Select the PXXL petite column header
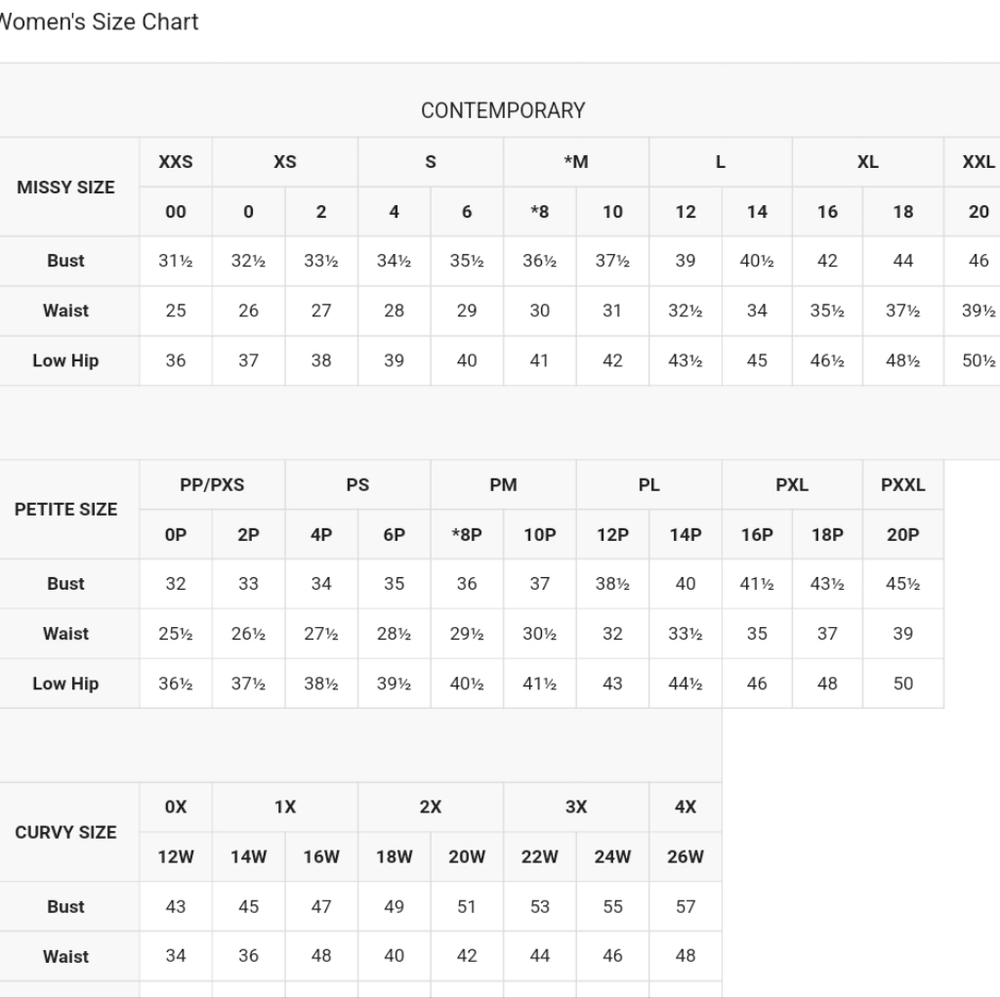The height and width of the screenshot is (998, 1000). tap(902, 485)
